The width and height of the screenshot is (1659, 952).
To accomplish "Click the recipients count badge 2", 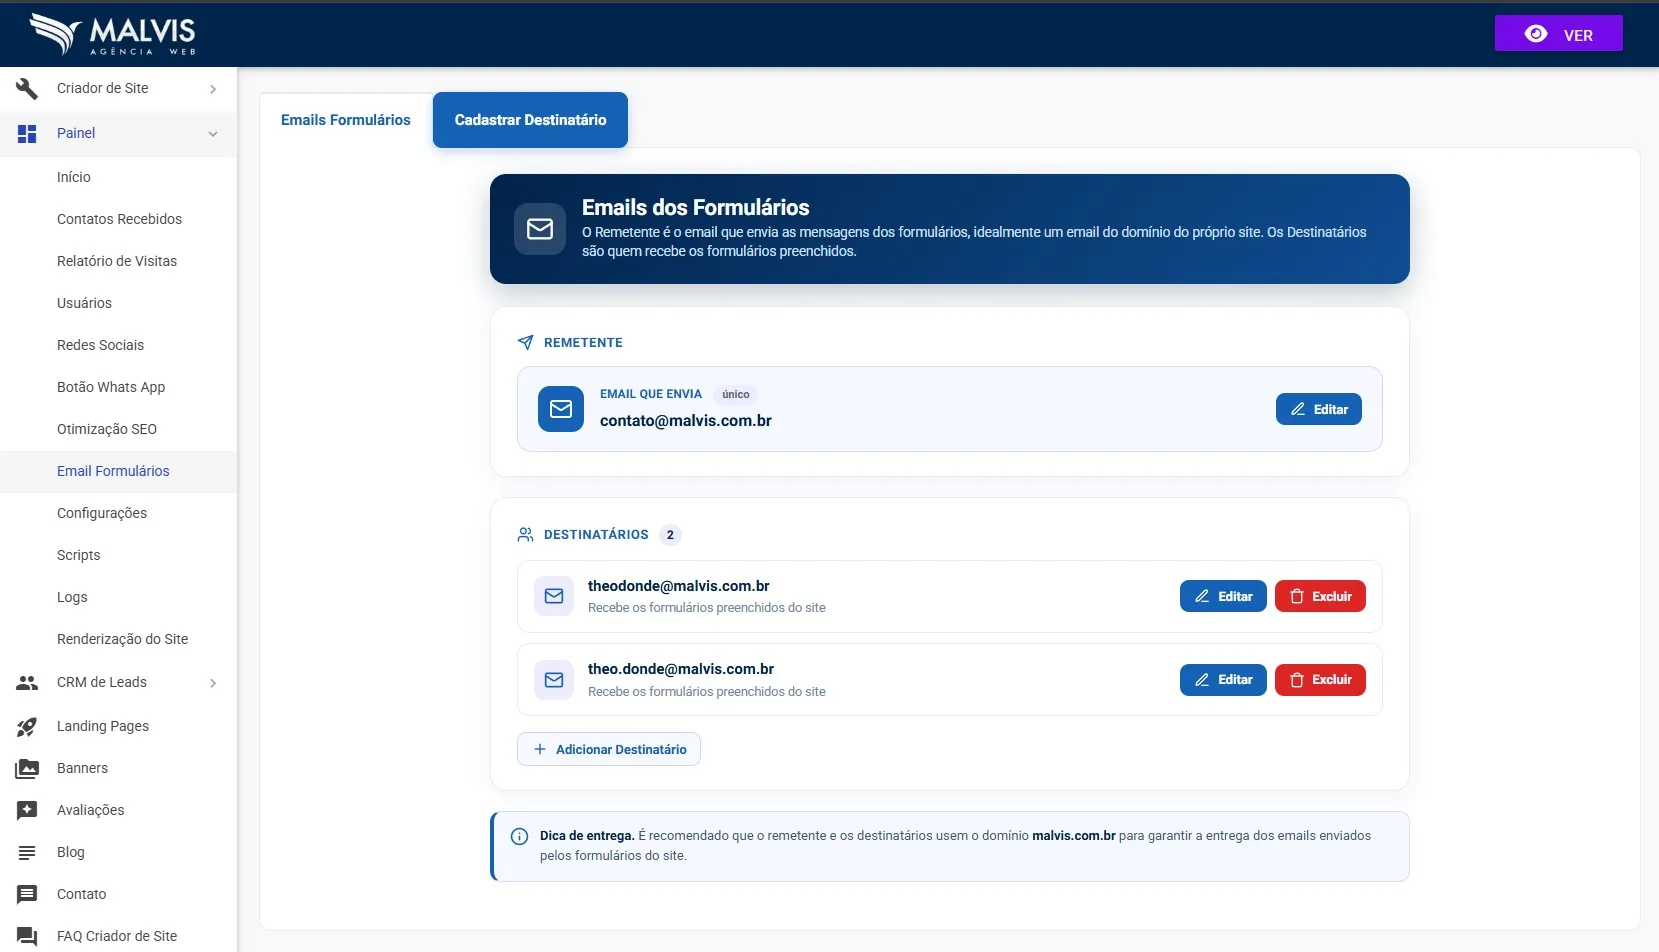I will 670,535.
